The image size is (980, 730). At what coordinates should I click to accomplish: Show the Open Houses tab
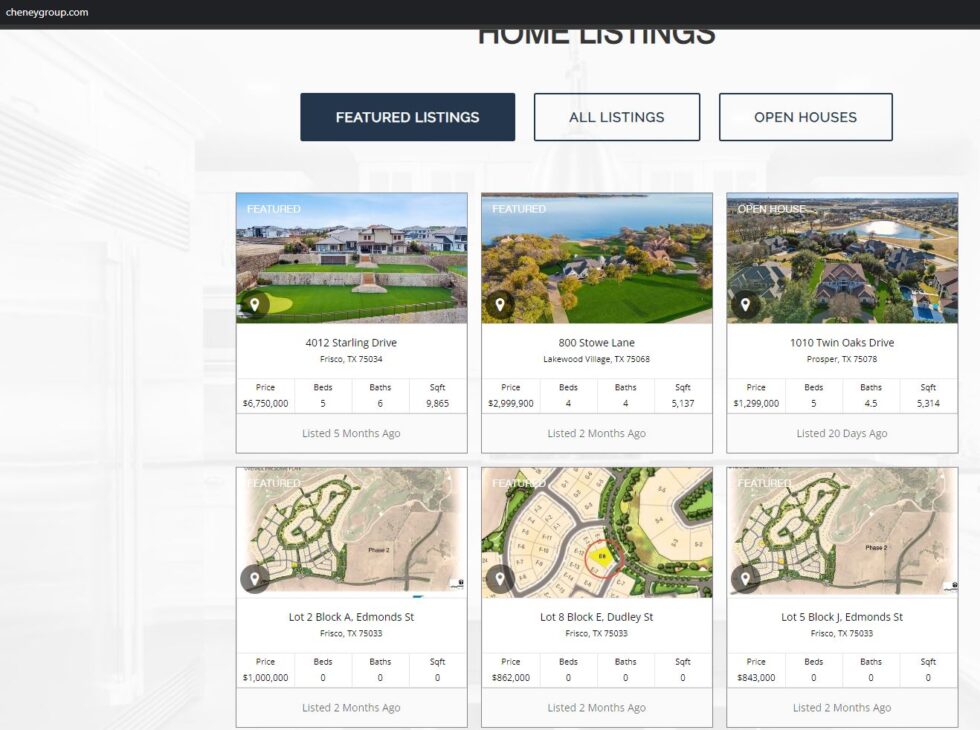click(x=805, y=117)
